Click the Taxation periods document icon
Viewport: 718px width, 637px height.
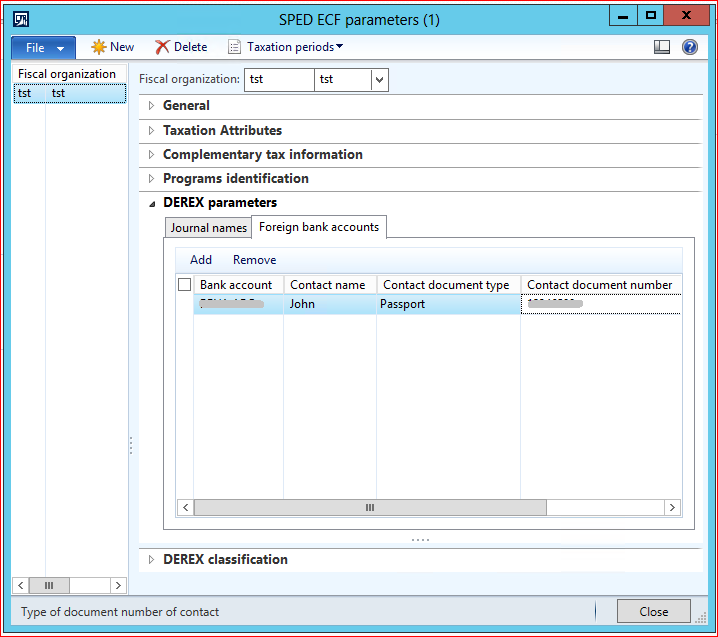[234, 47]
